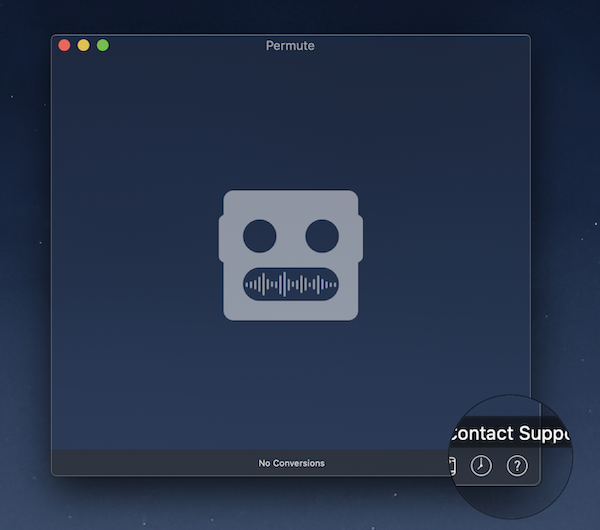Click the robot face placeholder image

click(x=291, y=255)
